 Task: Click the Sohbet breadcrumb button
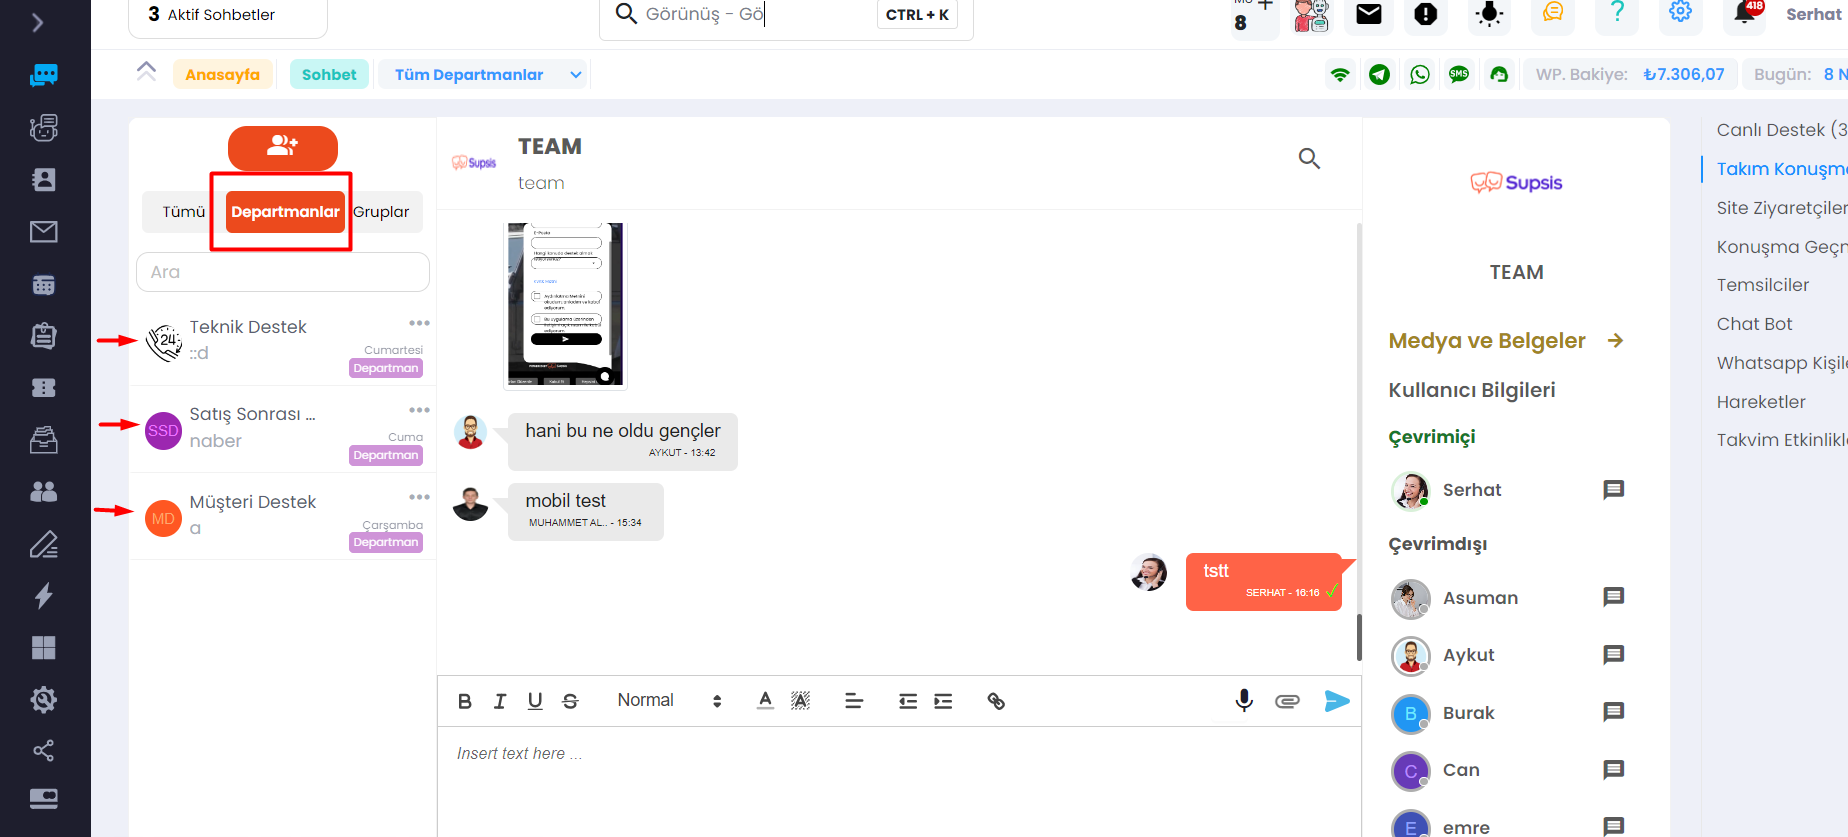329,75
